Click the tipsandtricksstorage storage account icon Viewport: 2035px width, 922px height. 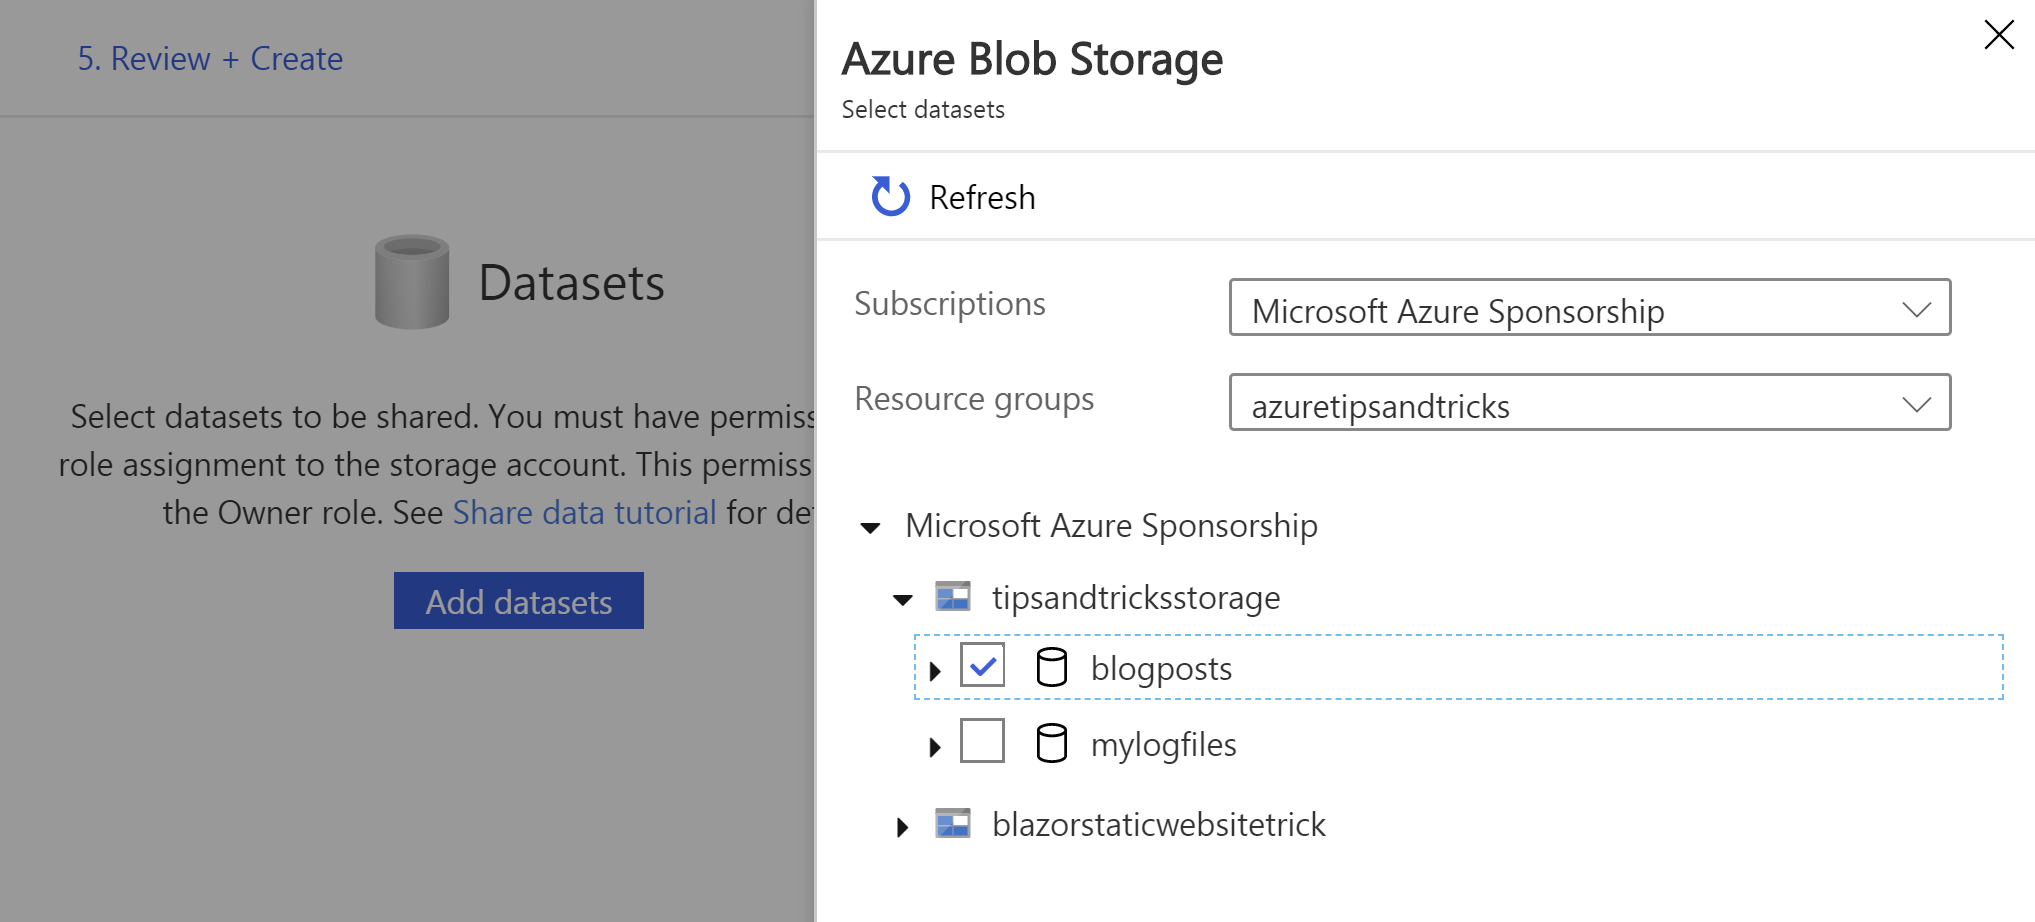pyautogui.click(x=953, y=597)
